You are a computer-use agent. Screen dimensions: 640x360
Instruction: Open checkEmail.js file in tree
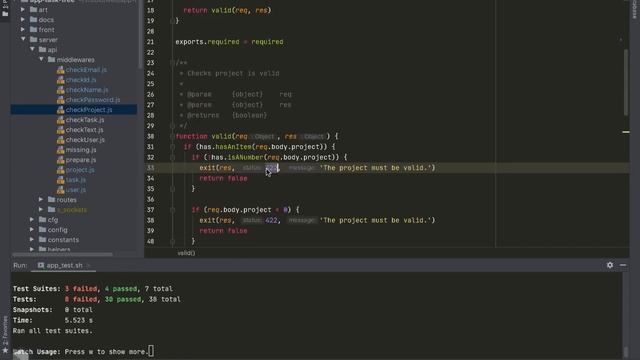click(86, 70)
